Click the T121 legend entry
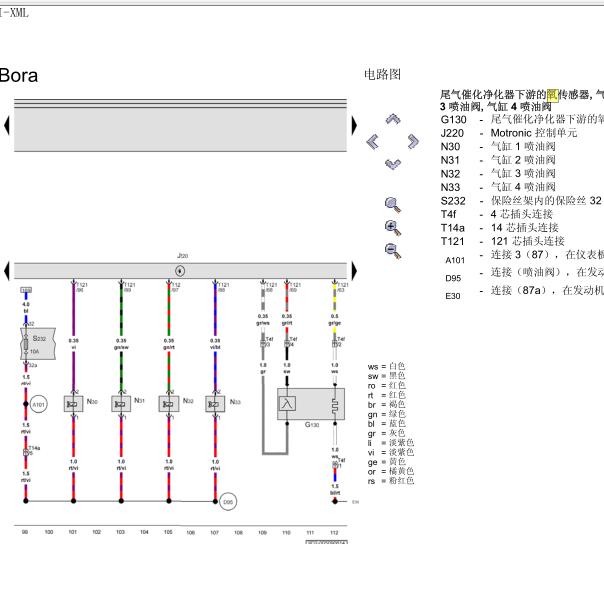The width and height of the screenshot is (604, 608). (x=502, y=241)
